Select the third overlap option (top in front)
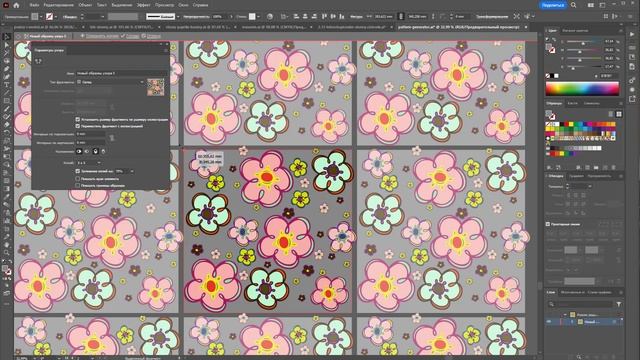Viewport: 640px width, 360px height. tap(96, 151)
